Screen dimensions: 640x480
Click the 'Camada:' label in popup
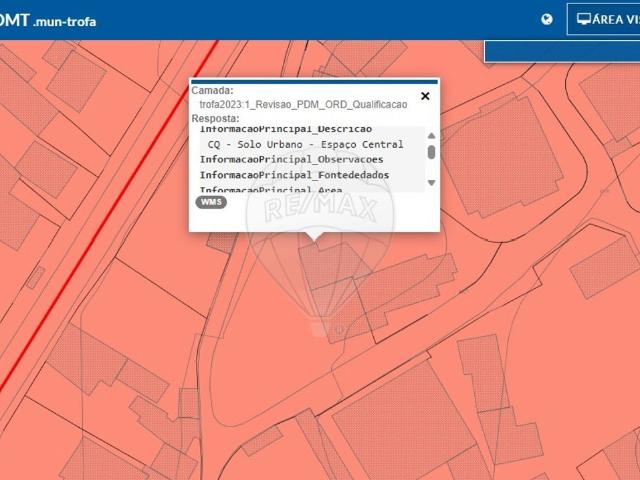pos(212,90)
